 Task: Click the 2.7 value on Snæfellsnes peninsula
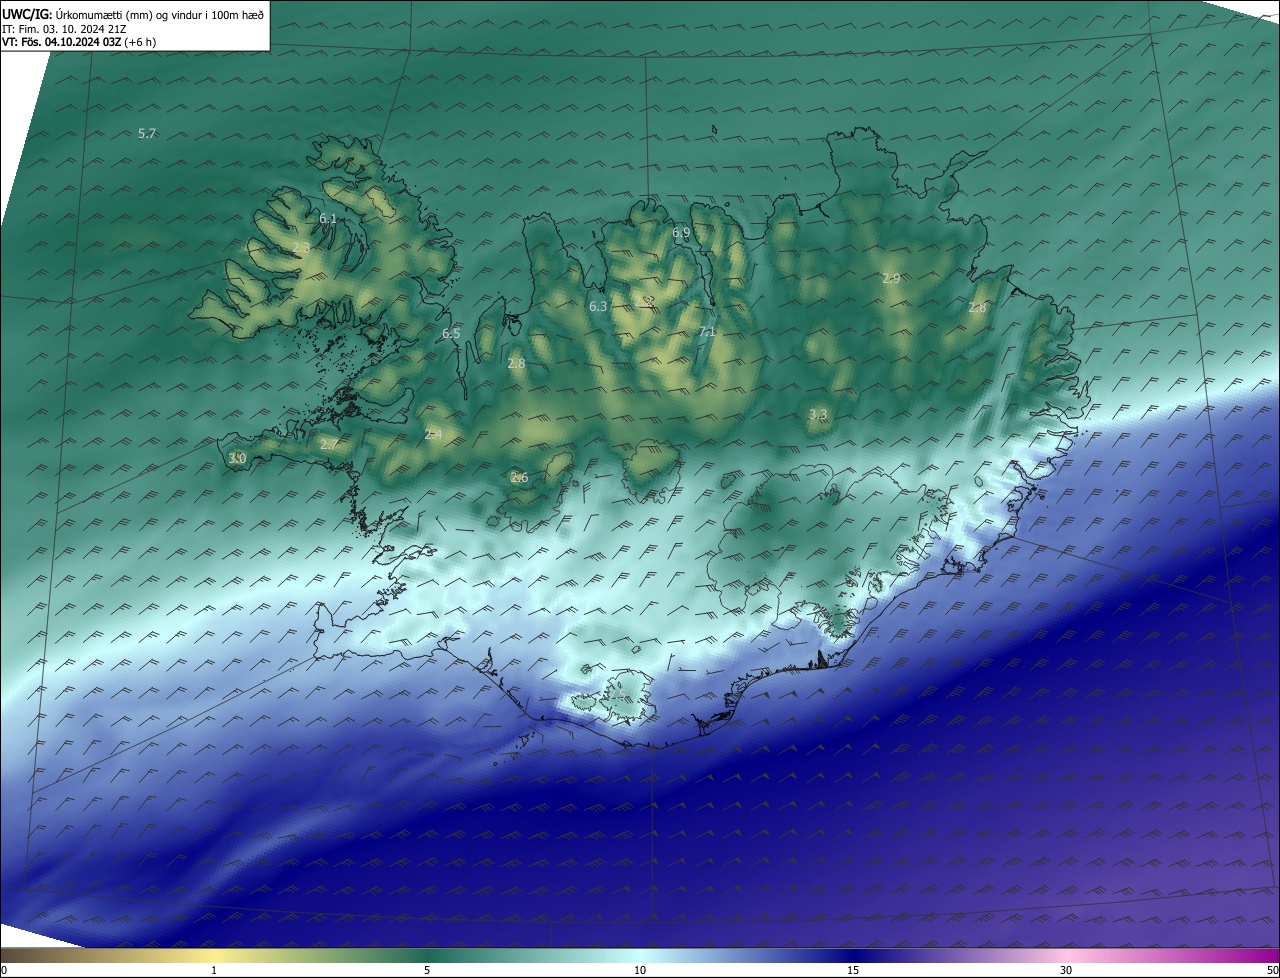(x=328, y=444)
